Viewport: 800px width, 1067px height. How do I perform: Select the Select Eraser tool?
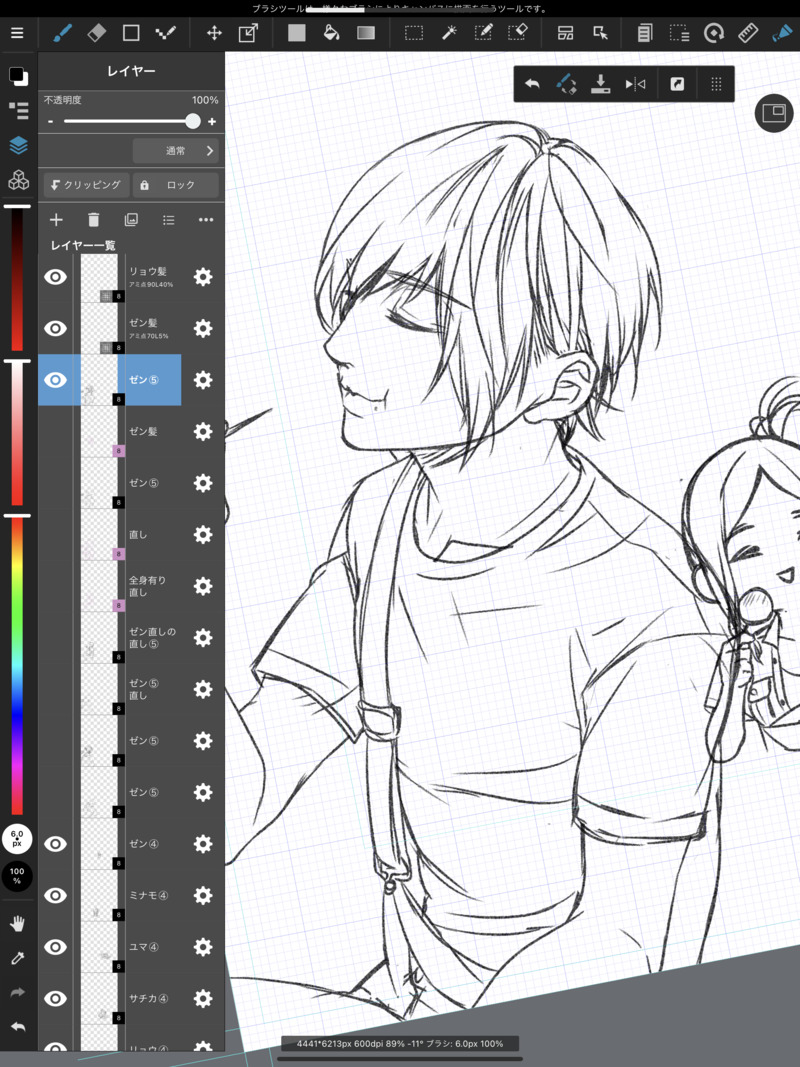pyautogui.click(x=518, y=33)
